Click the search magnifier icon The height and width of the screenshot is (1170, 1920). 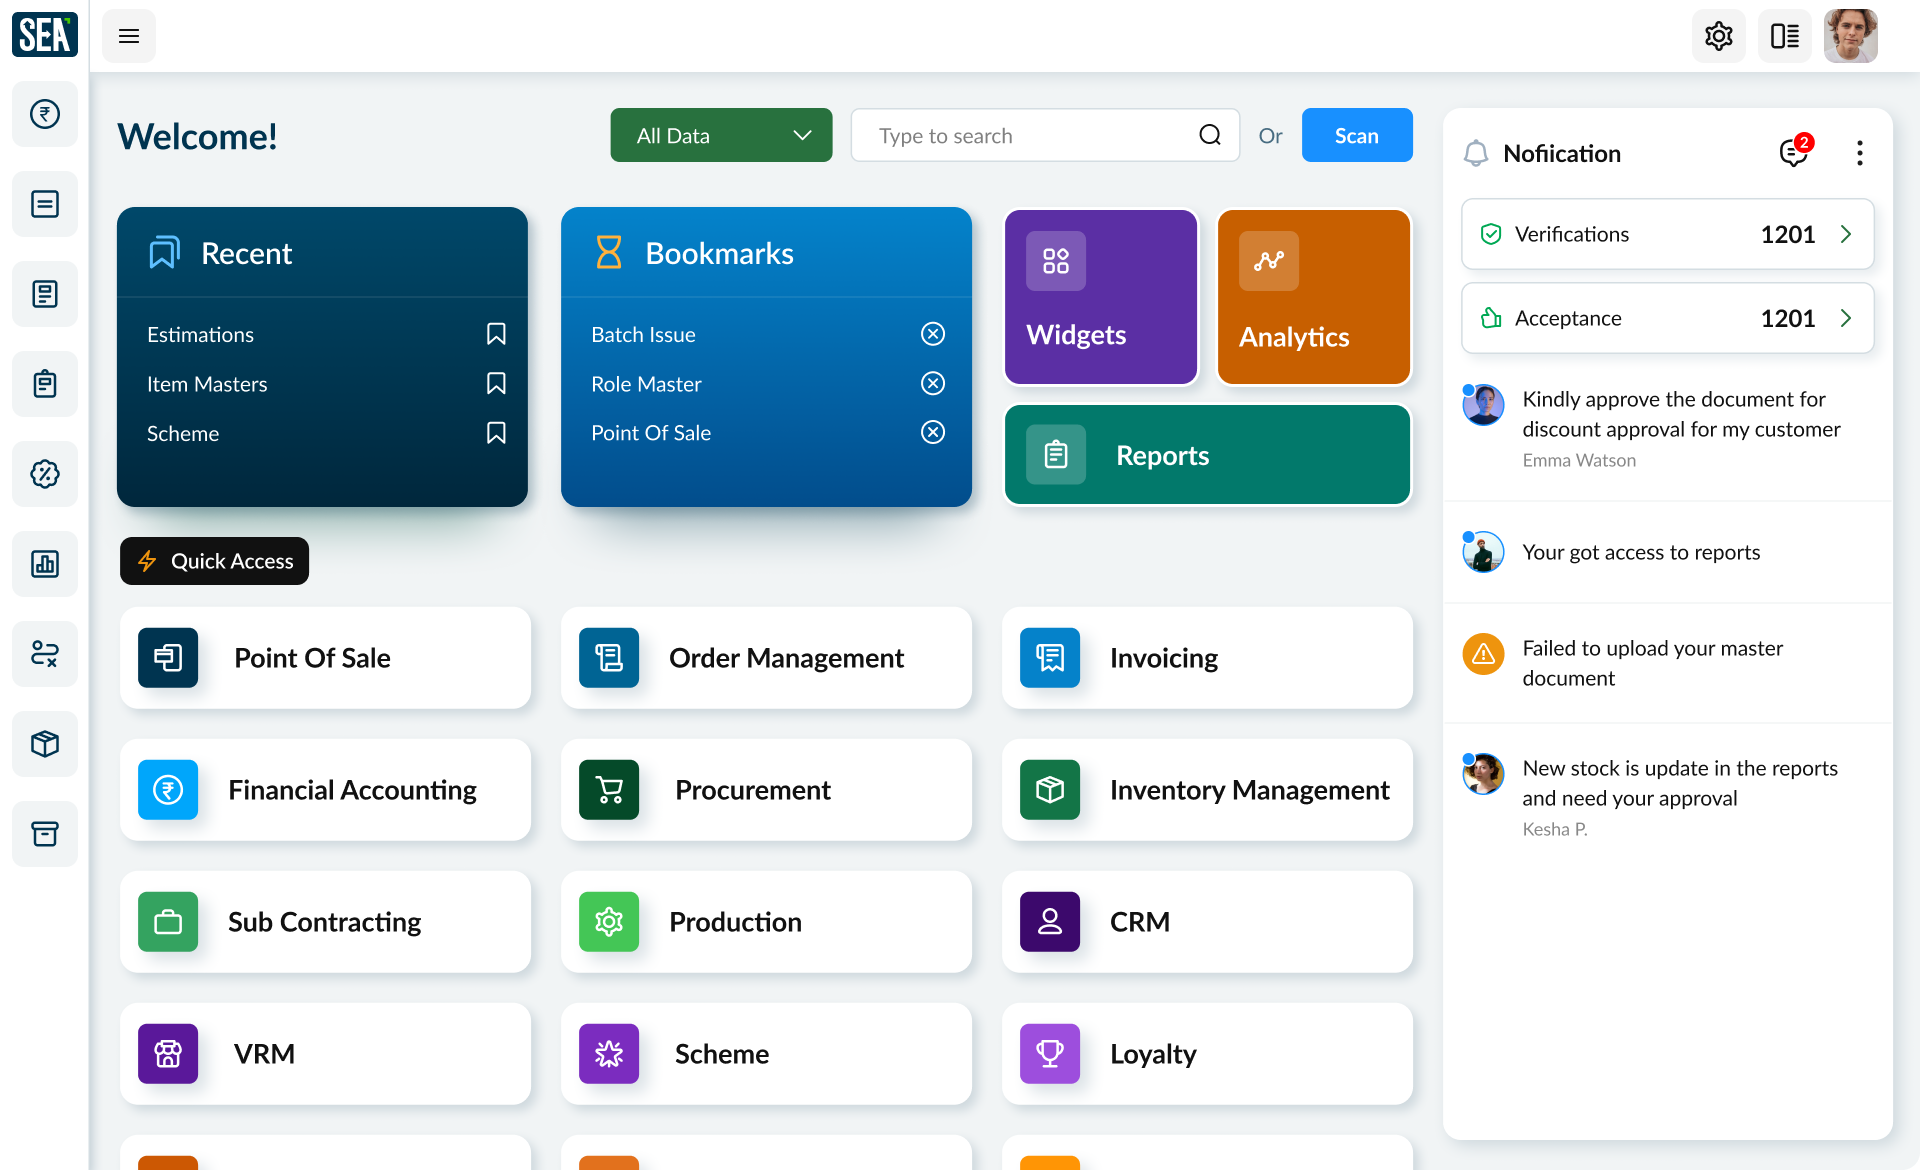click(1210, 135)
